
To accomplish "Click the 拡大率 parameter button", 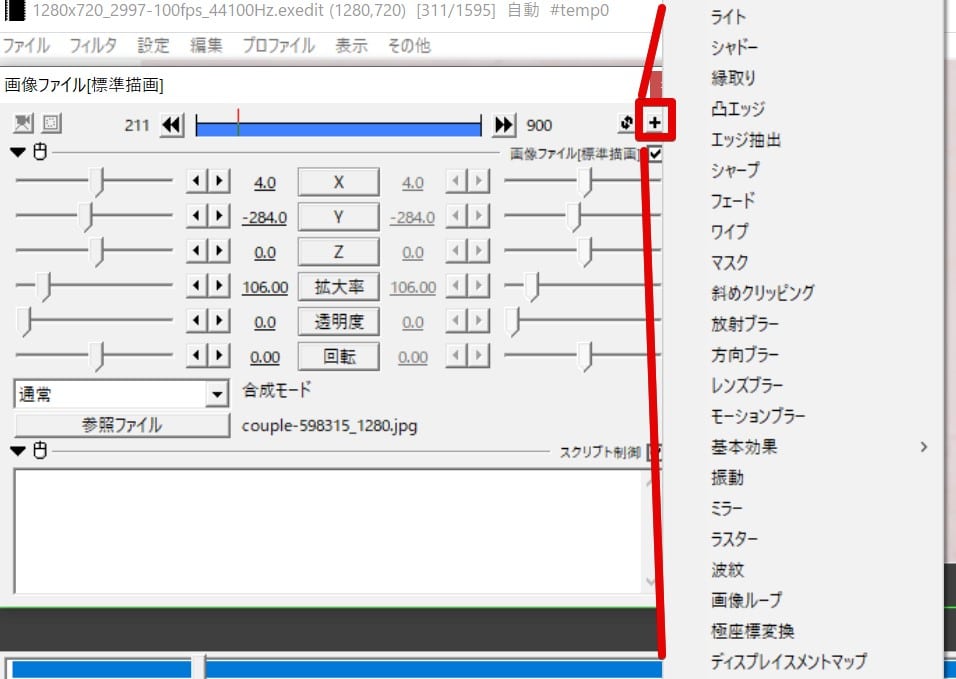I will point(338,286).
